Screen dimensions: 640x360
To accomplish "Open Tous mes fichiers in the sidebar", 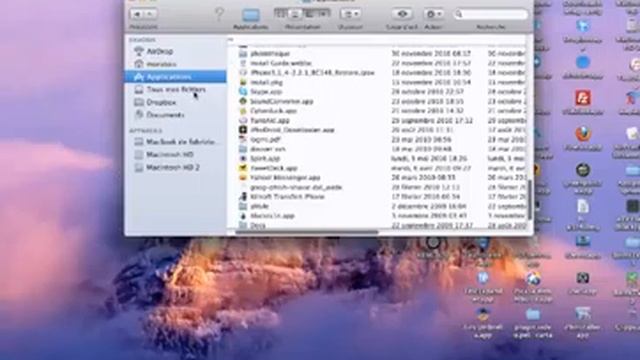I will click(x=176, y=89).
